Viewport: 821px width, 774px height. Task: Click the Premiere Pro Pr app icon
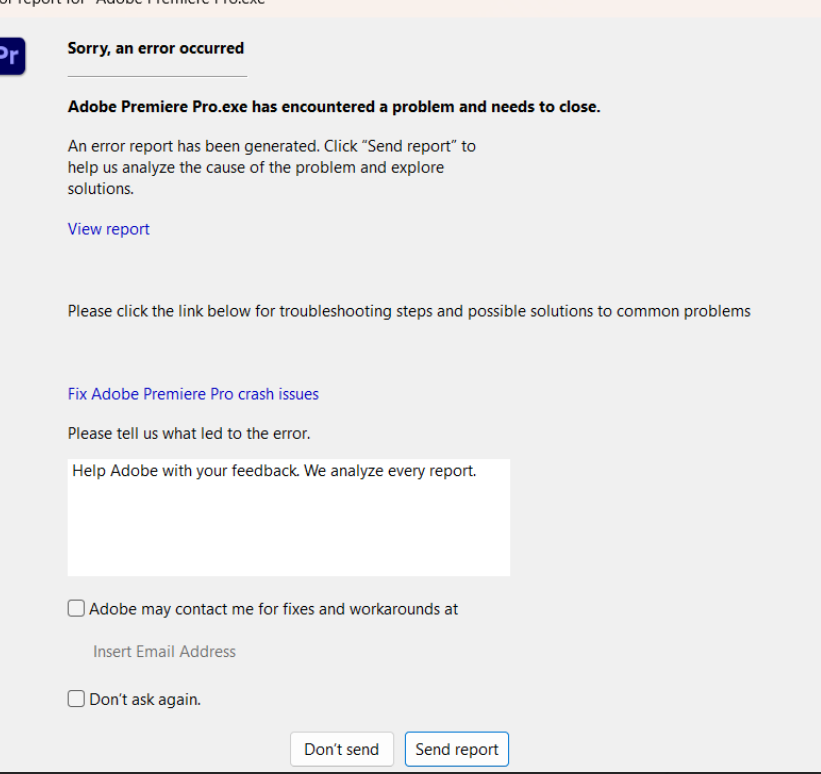tap(11, 56)
